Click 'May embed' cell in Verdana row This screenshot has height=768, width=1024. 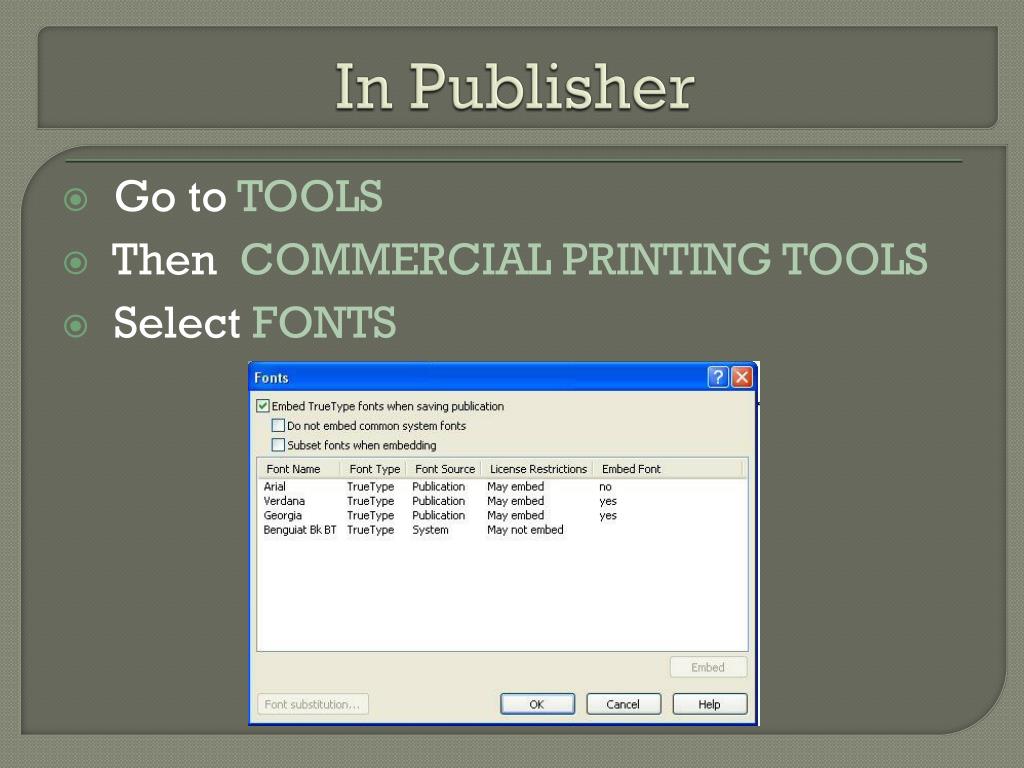(515, 501)
